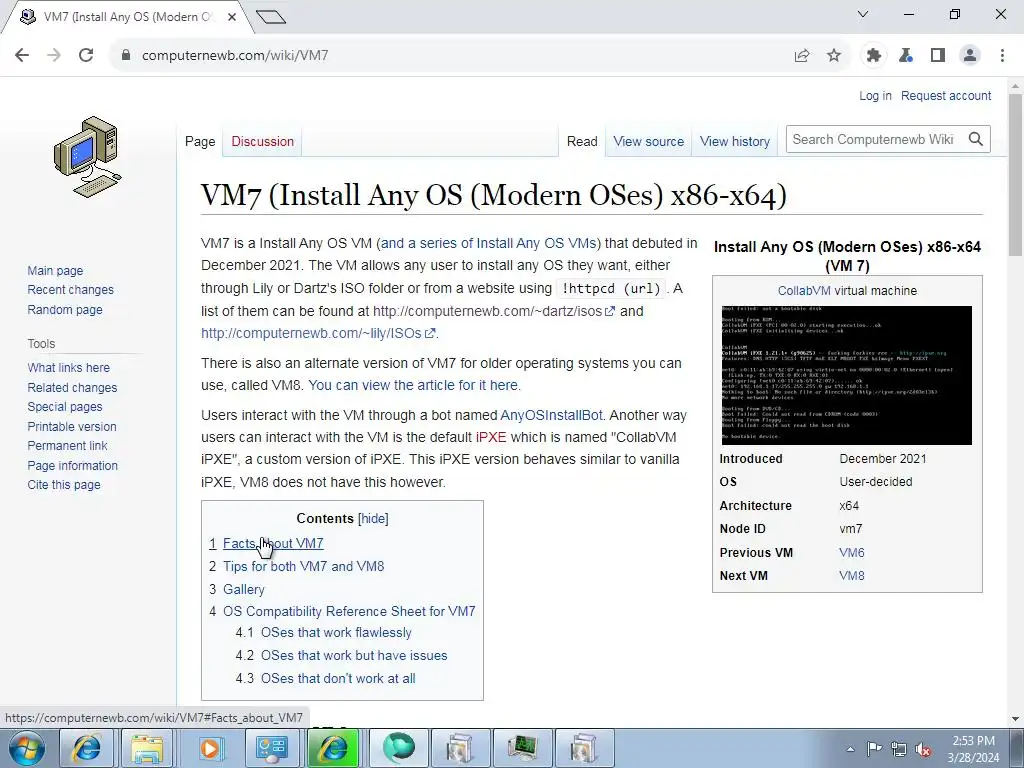
Task: Click Cite this page link
Action: 64,485
